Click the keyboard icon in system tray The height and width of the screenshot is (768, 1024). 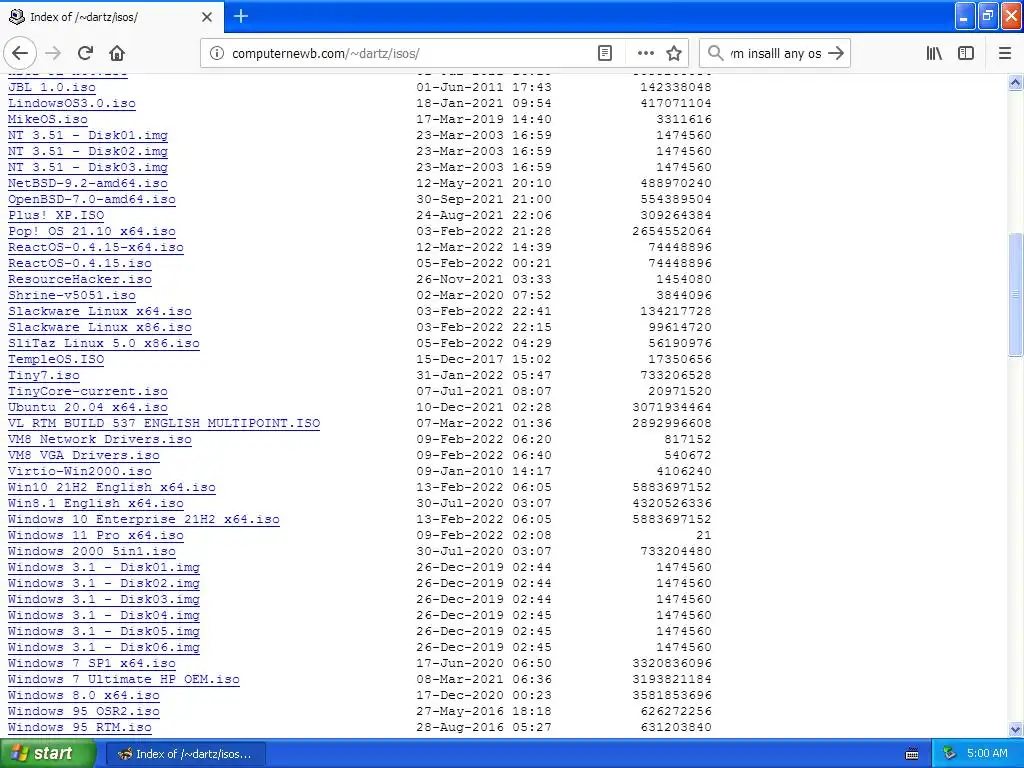(x=912, y=754)
